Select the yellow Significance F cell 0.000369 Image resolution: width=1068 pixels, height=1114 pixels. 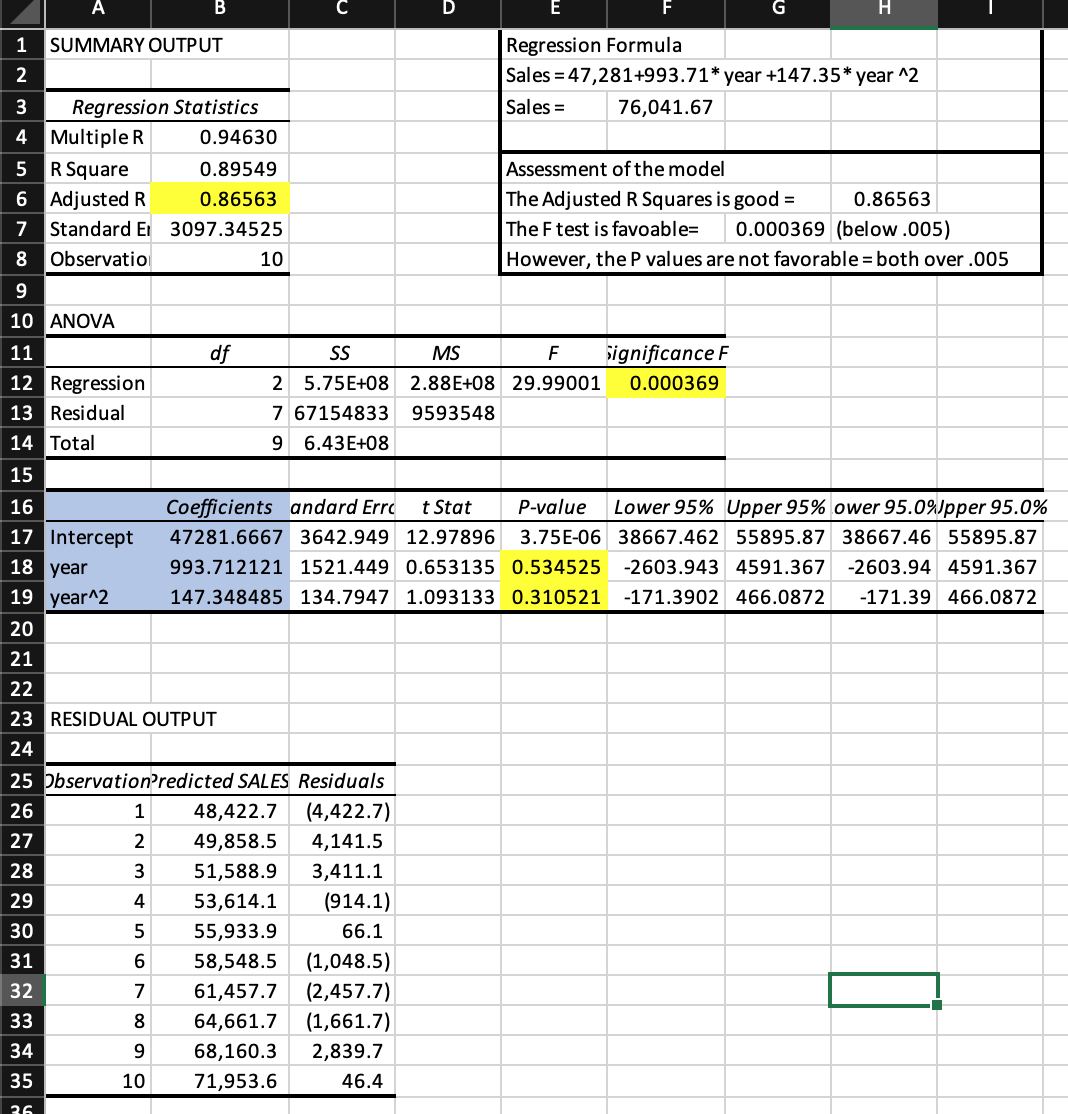coord(666,382)
